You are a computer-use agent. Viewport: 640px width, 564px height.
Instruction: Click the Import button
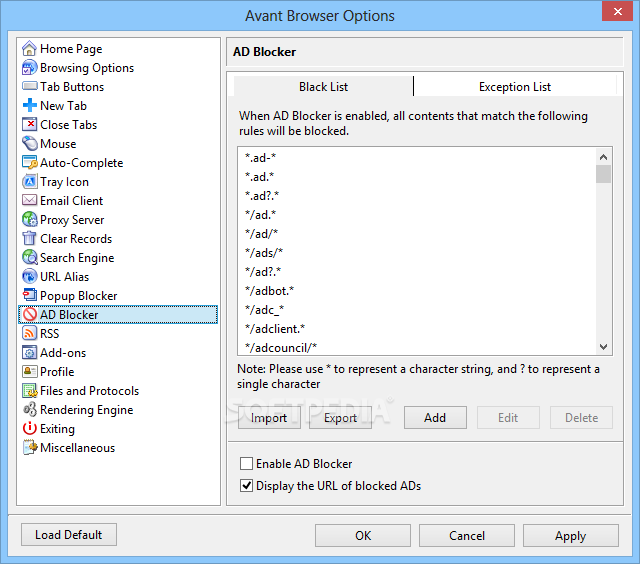click(269, 417)
